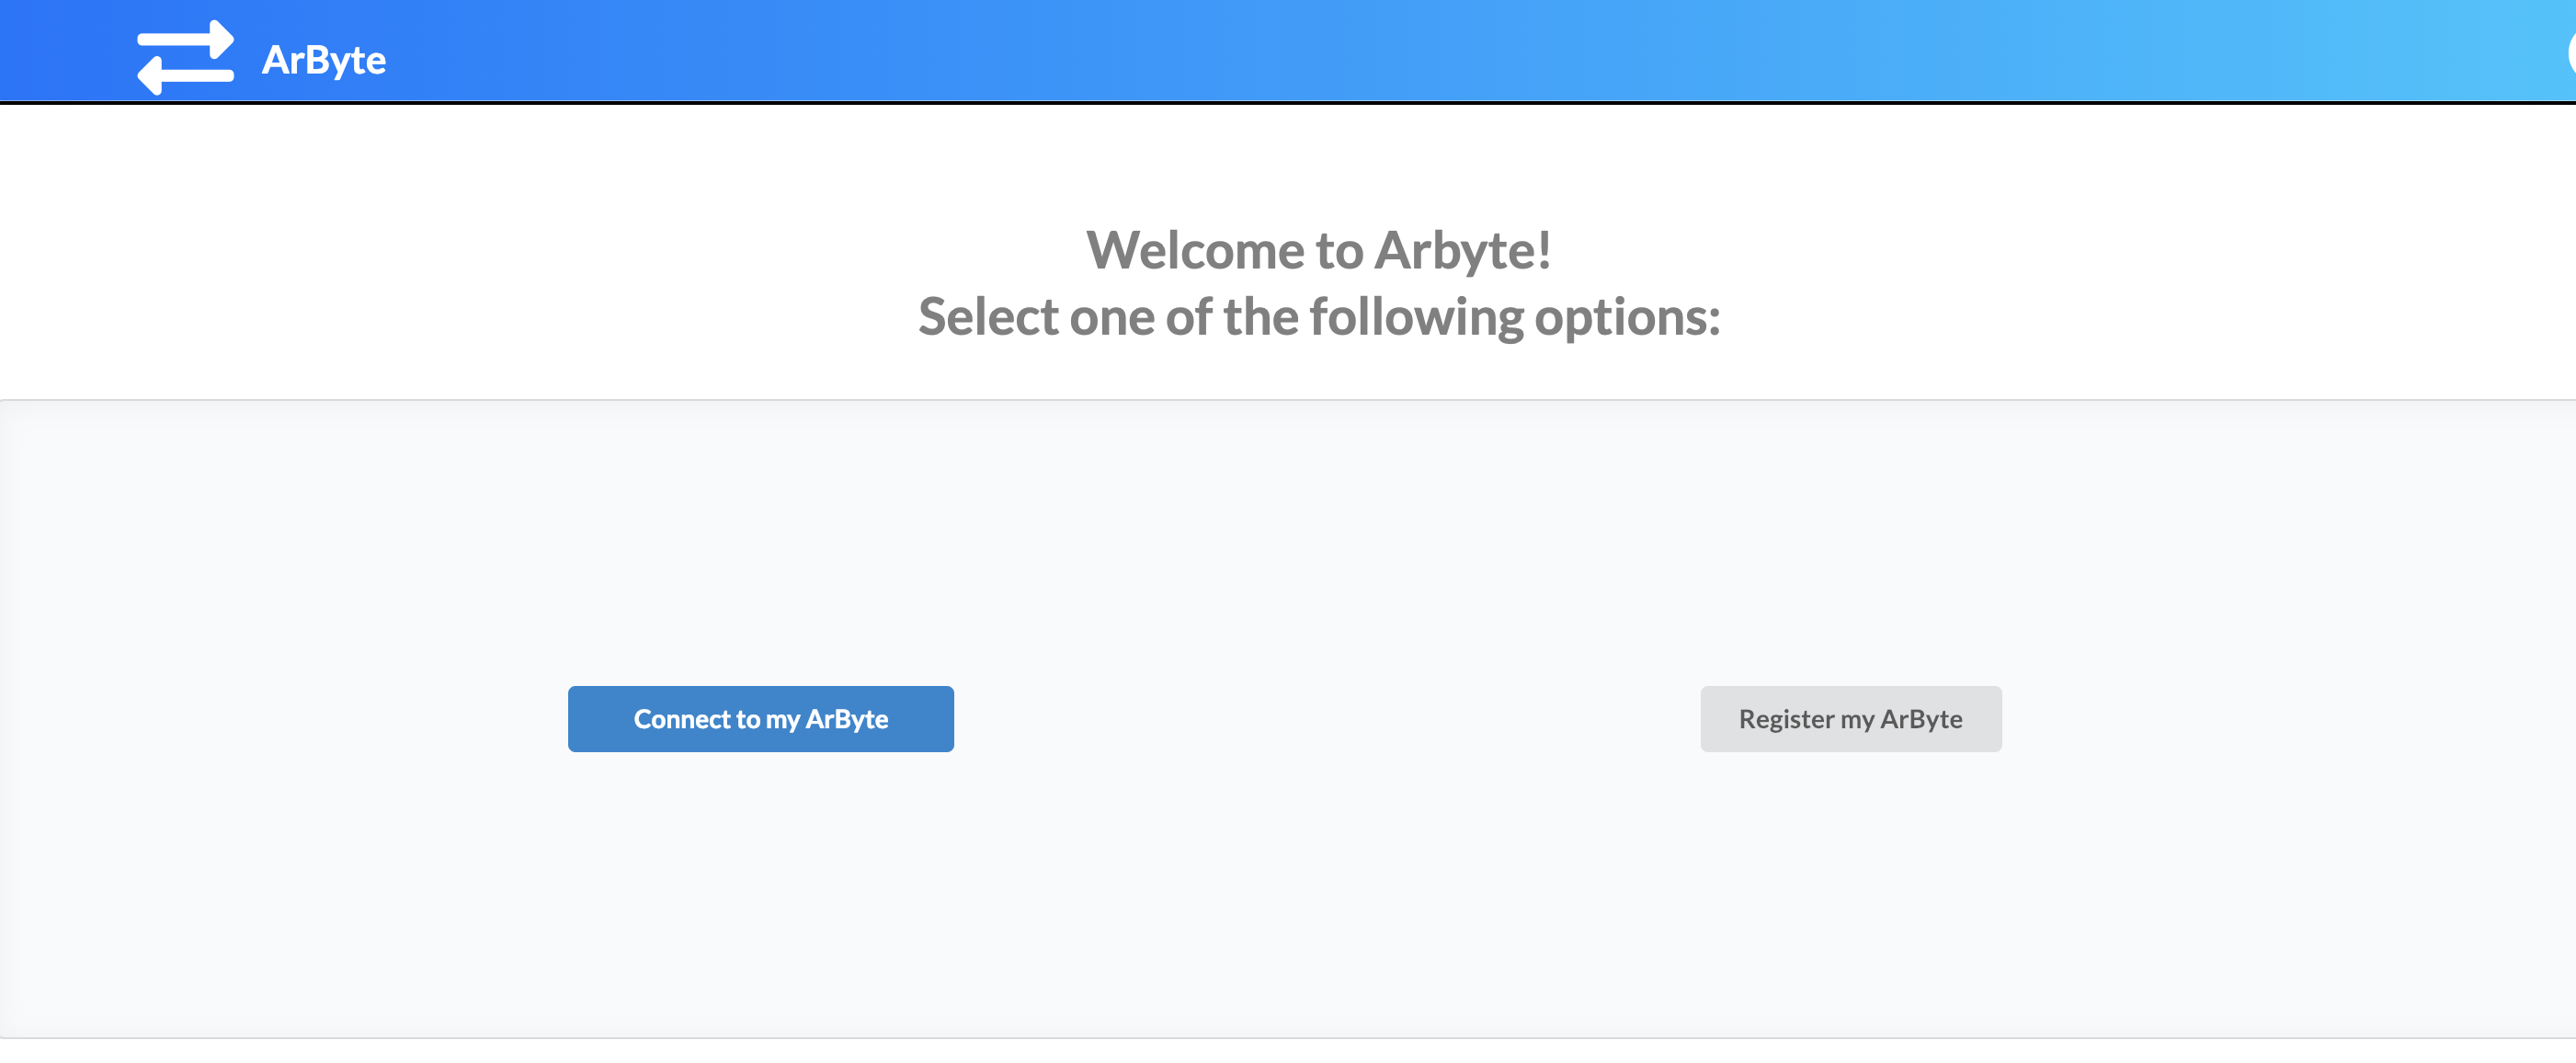Choose the gray Register option

(x=1850, y=719)
